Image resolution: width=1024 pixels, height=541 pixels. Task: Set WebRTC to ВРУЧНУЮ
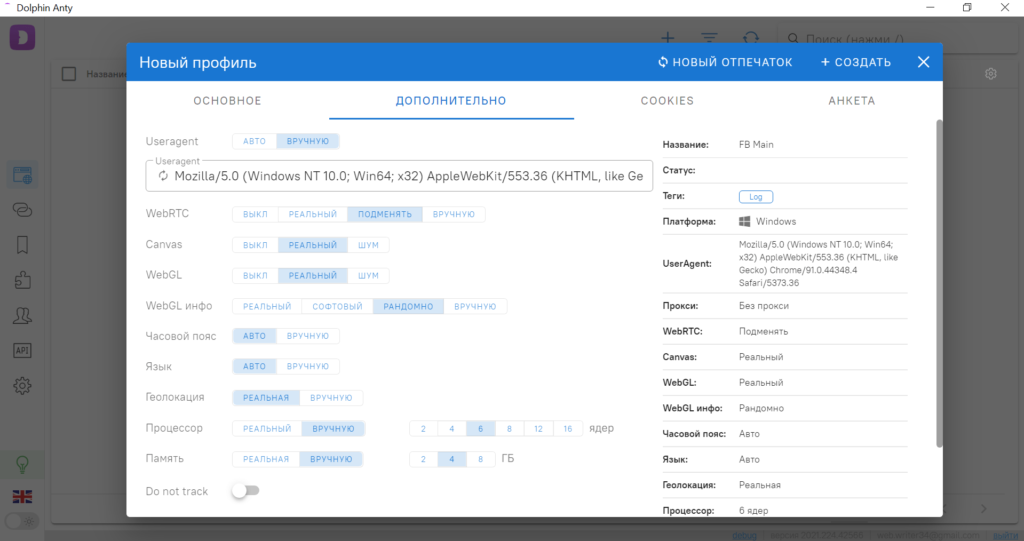(454, 214)
